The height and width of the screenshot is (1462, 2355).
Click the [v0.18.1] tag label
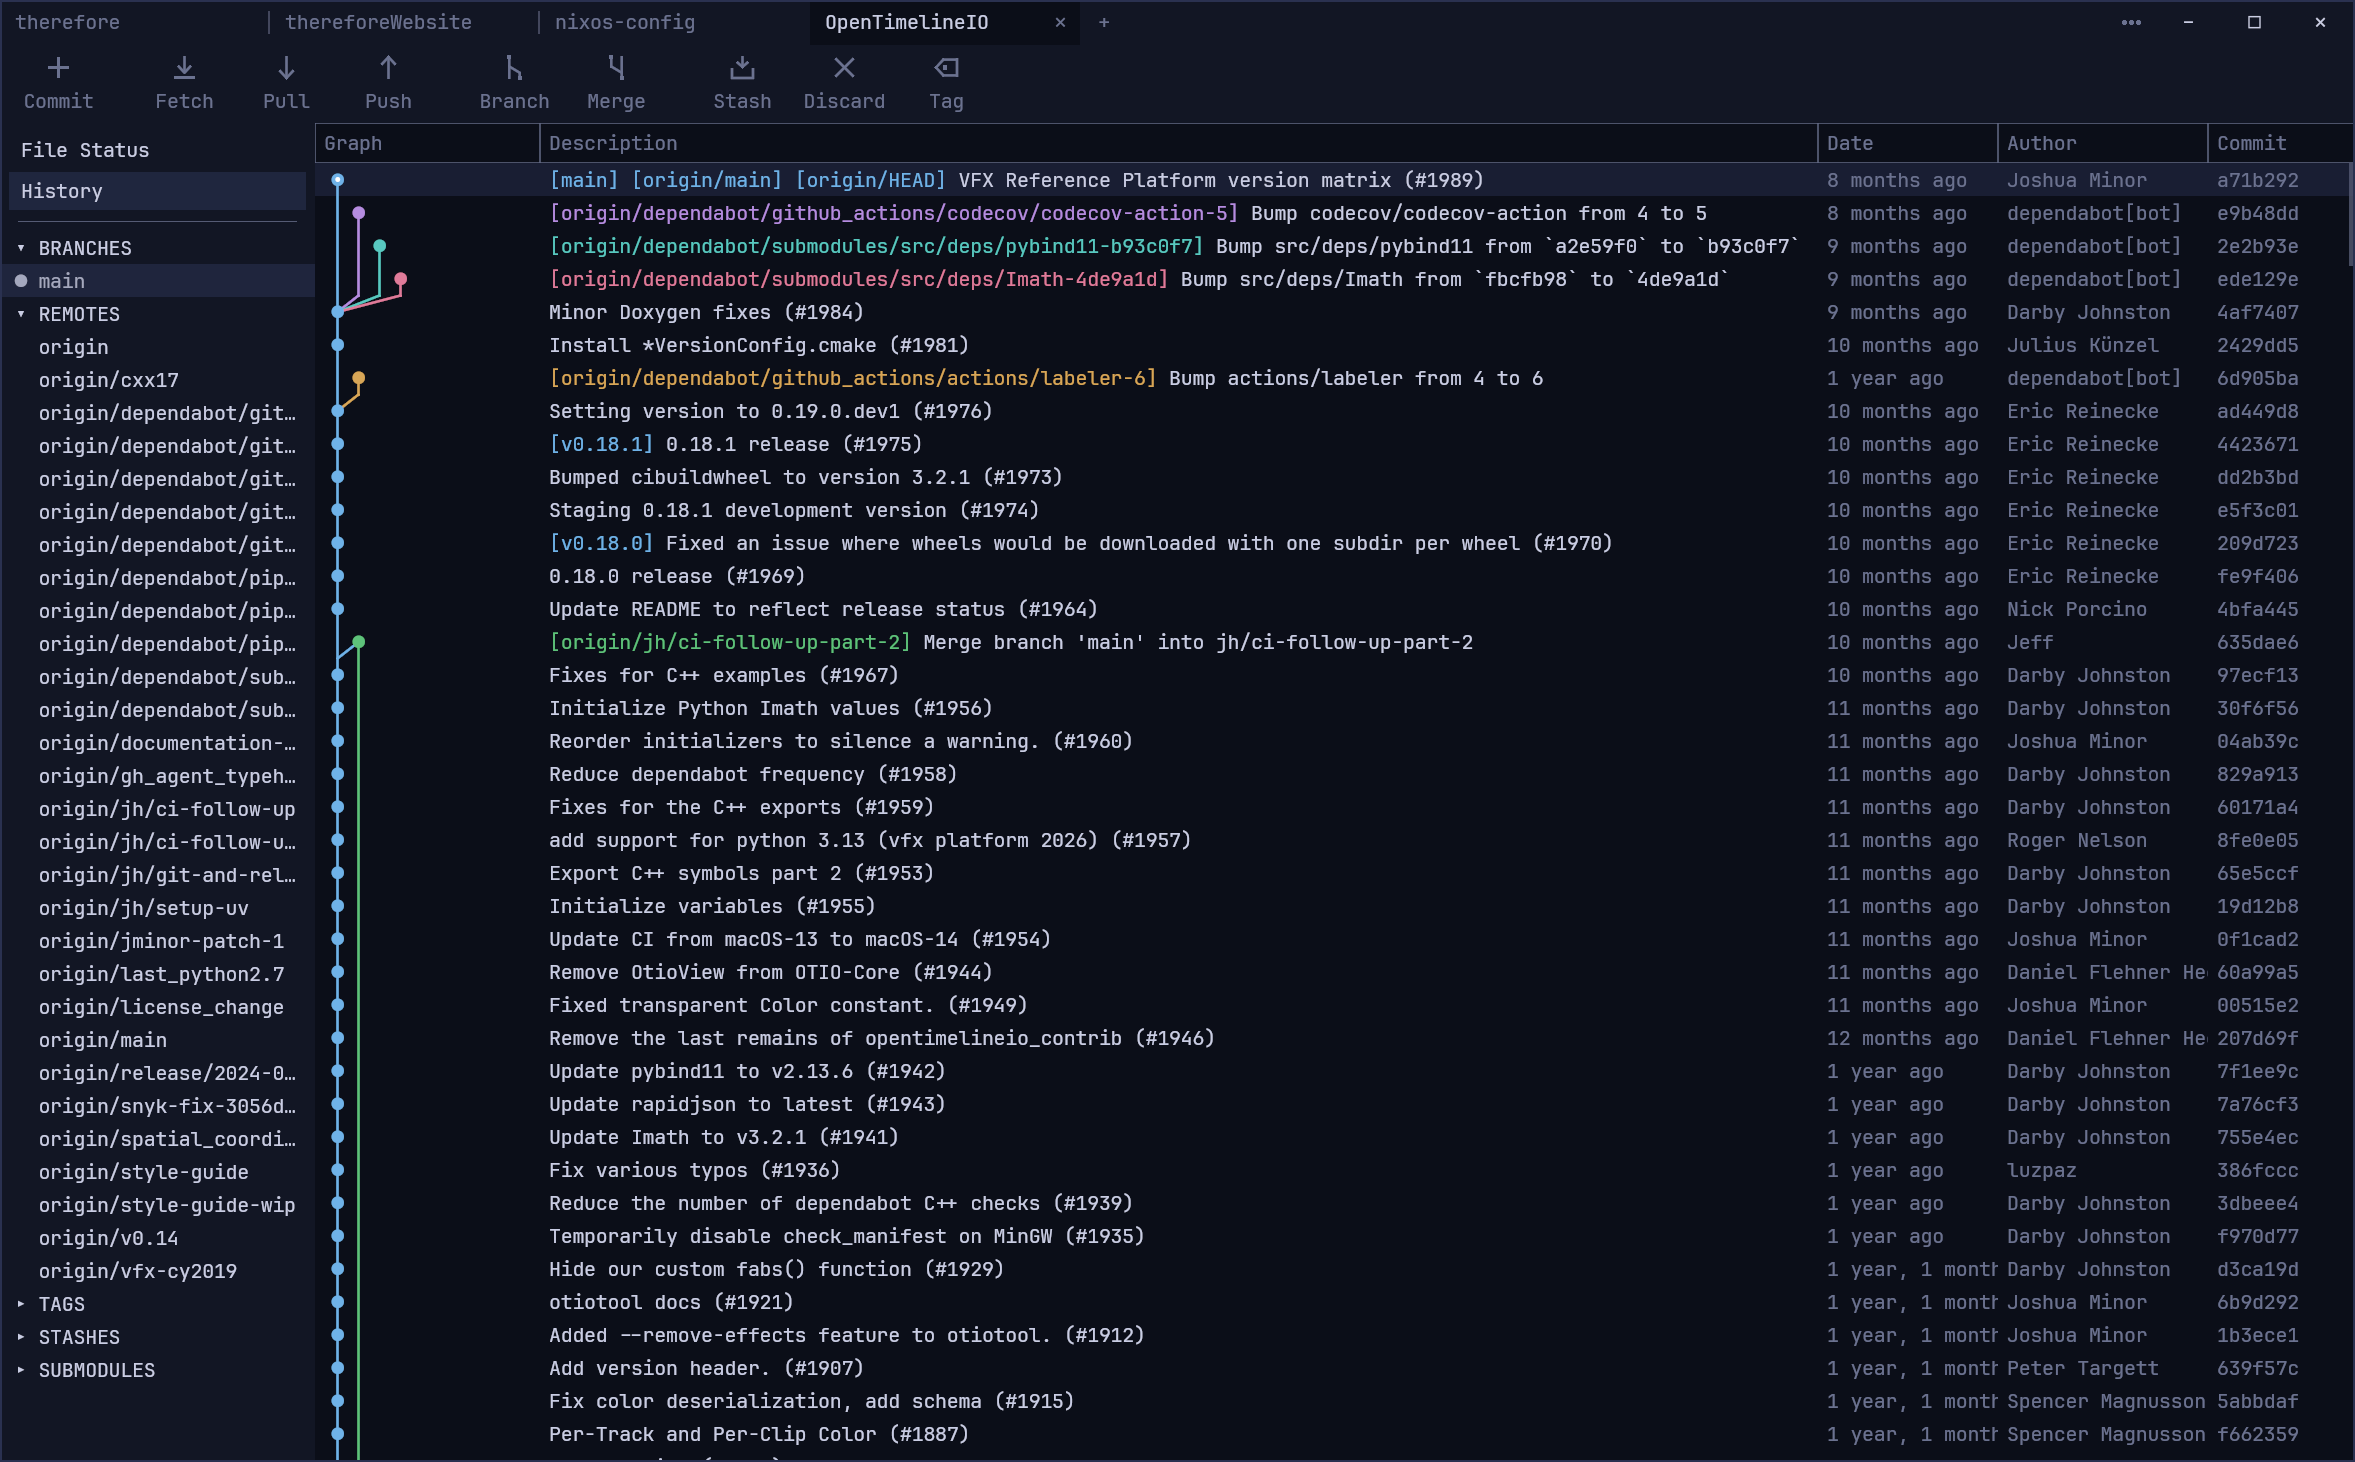[601, 444]
